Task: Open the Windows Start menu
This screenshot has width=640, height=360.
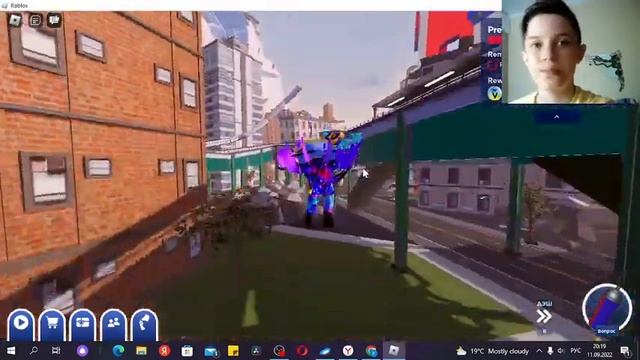Action: click(11, 351)
